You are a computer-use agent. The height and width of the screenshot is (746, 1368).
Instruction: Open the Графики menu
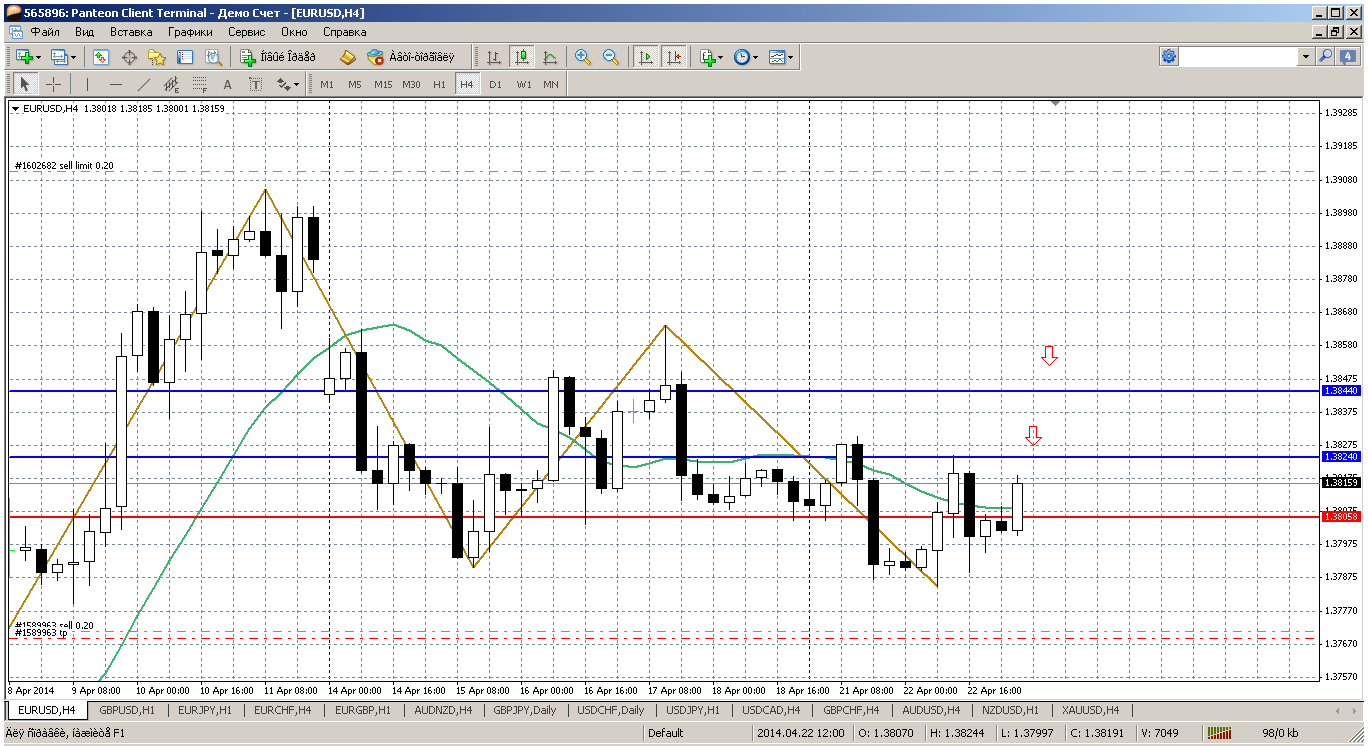coord(190,32)
